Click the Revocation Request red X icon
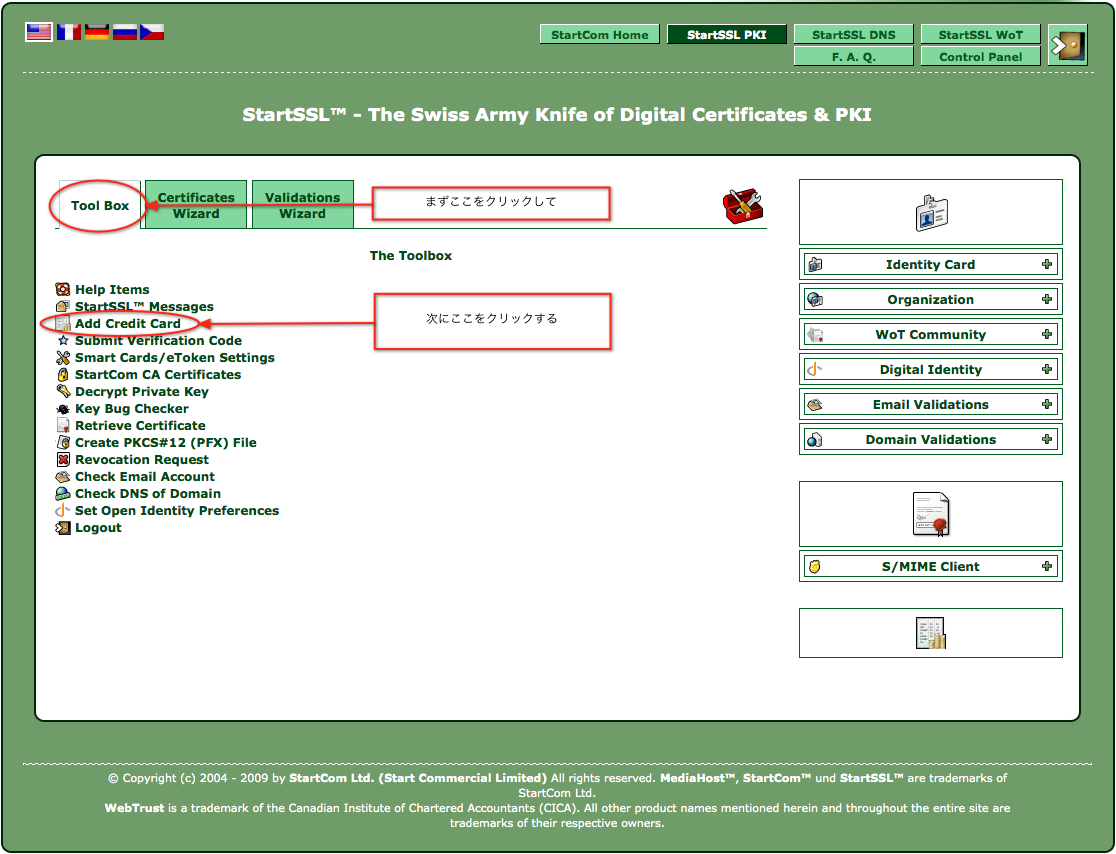The height and width of the screenshot is (854, 1116). click(x=63, y=459)
